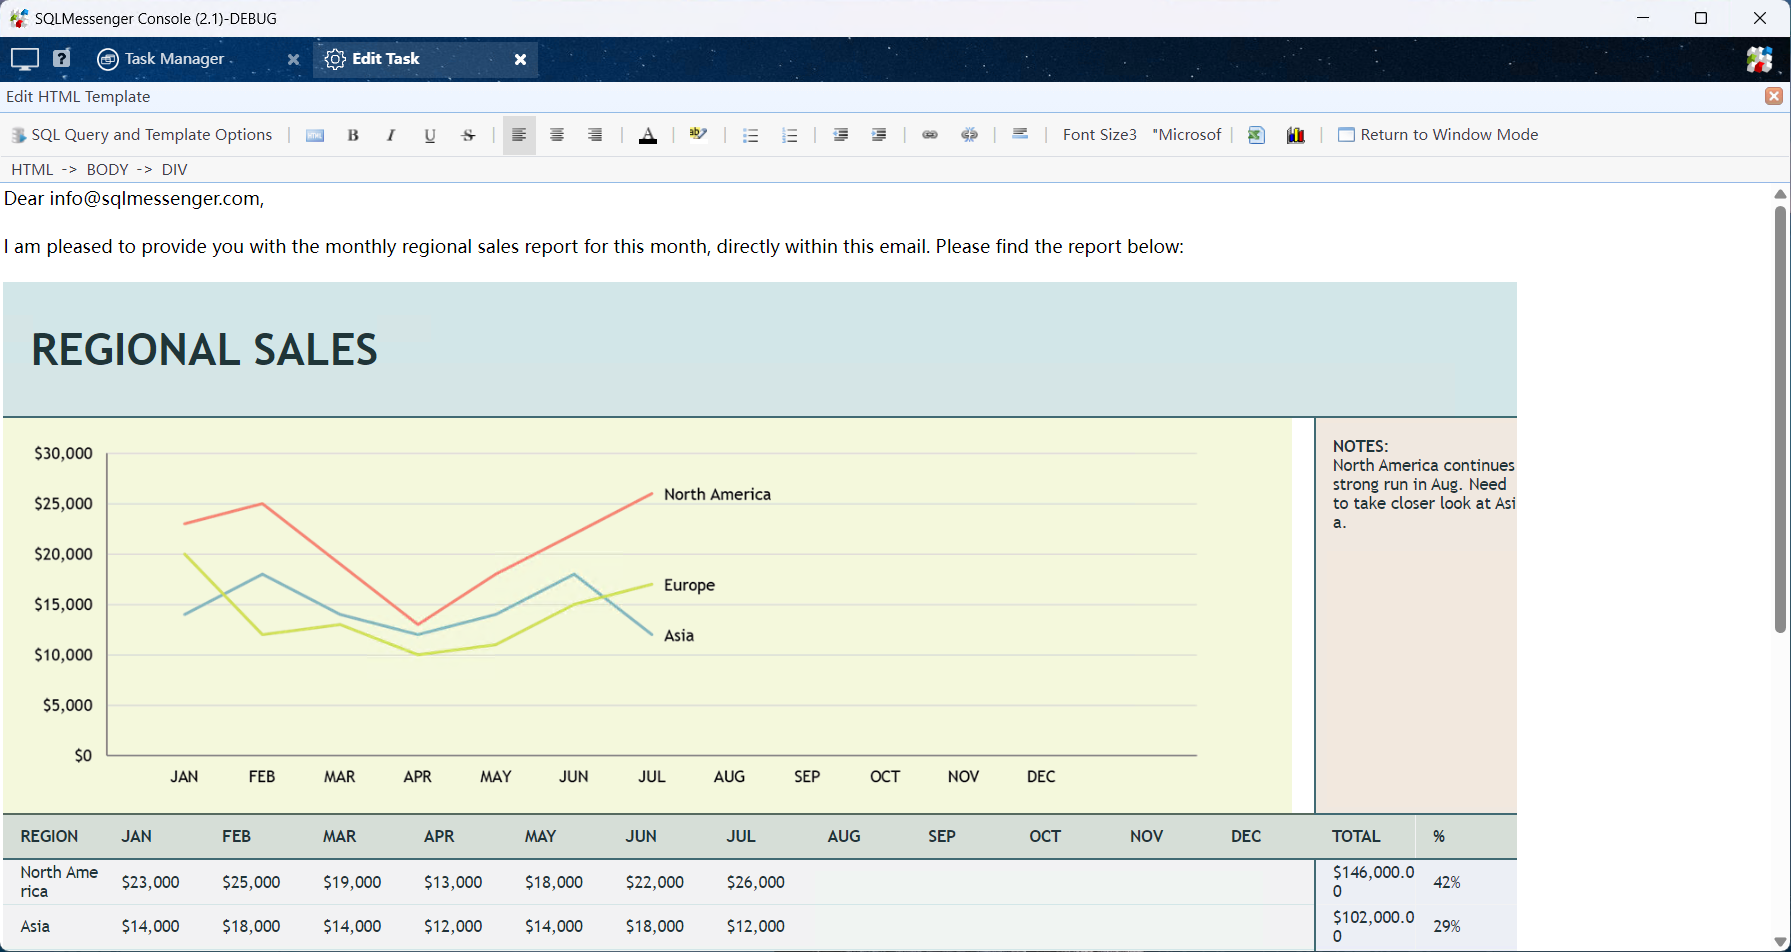Insert a numbered list

[x=790, y=135]
